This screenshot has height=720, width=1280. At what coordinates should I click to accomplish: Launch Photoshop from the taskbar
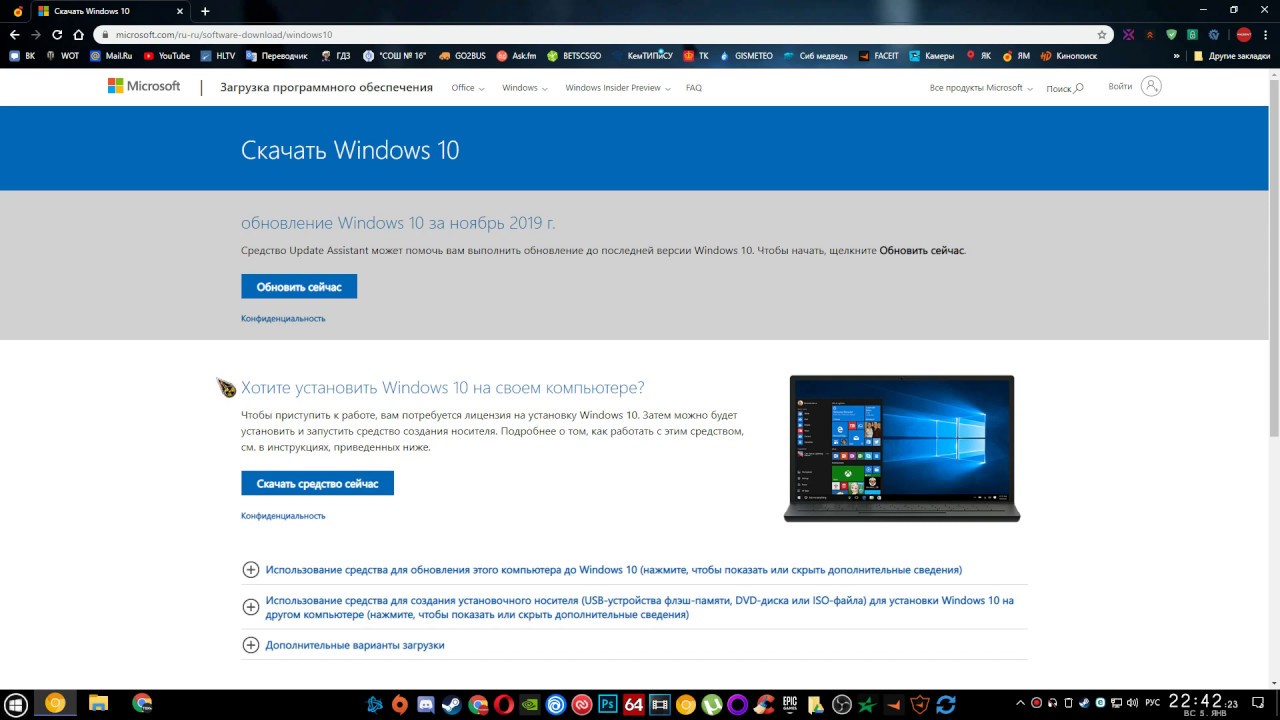[x=608, y=704]
